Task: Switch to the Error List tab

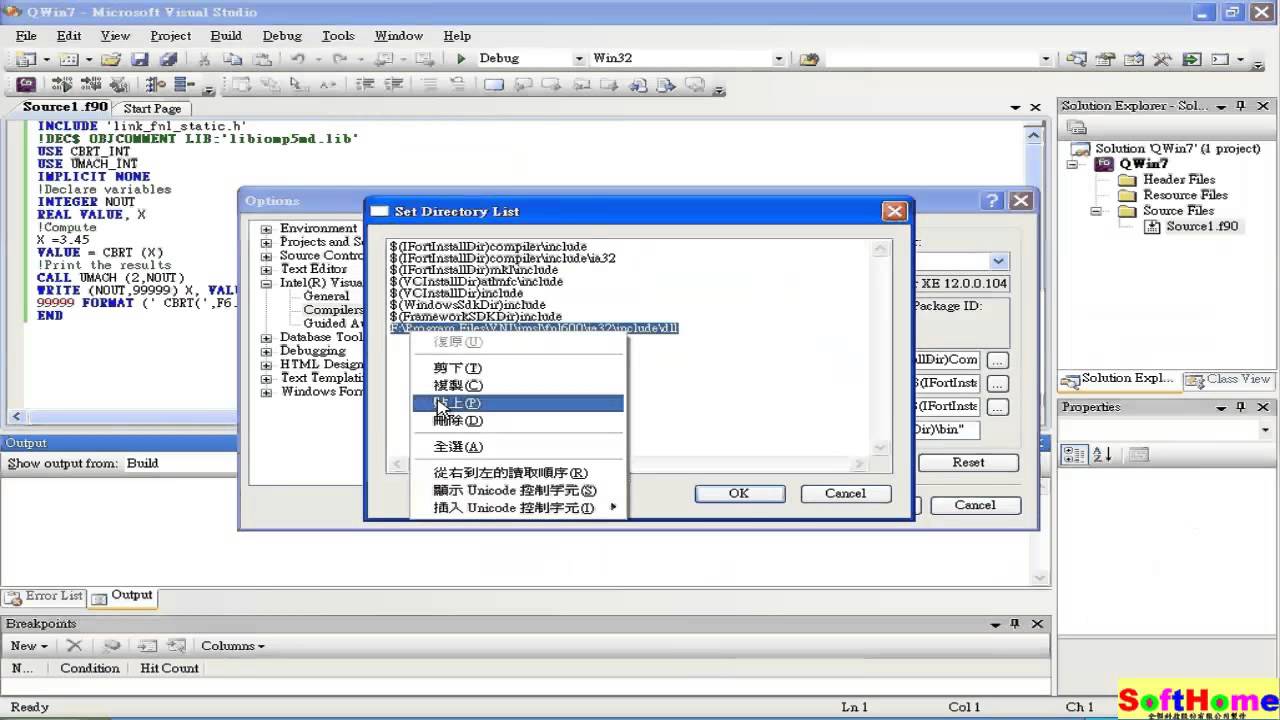Action: 45,596
